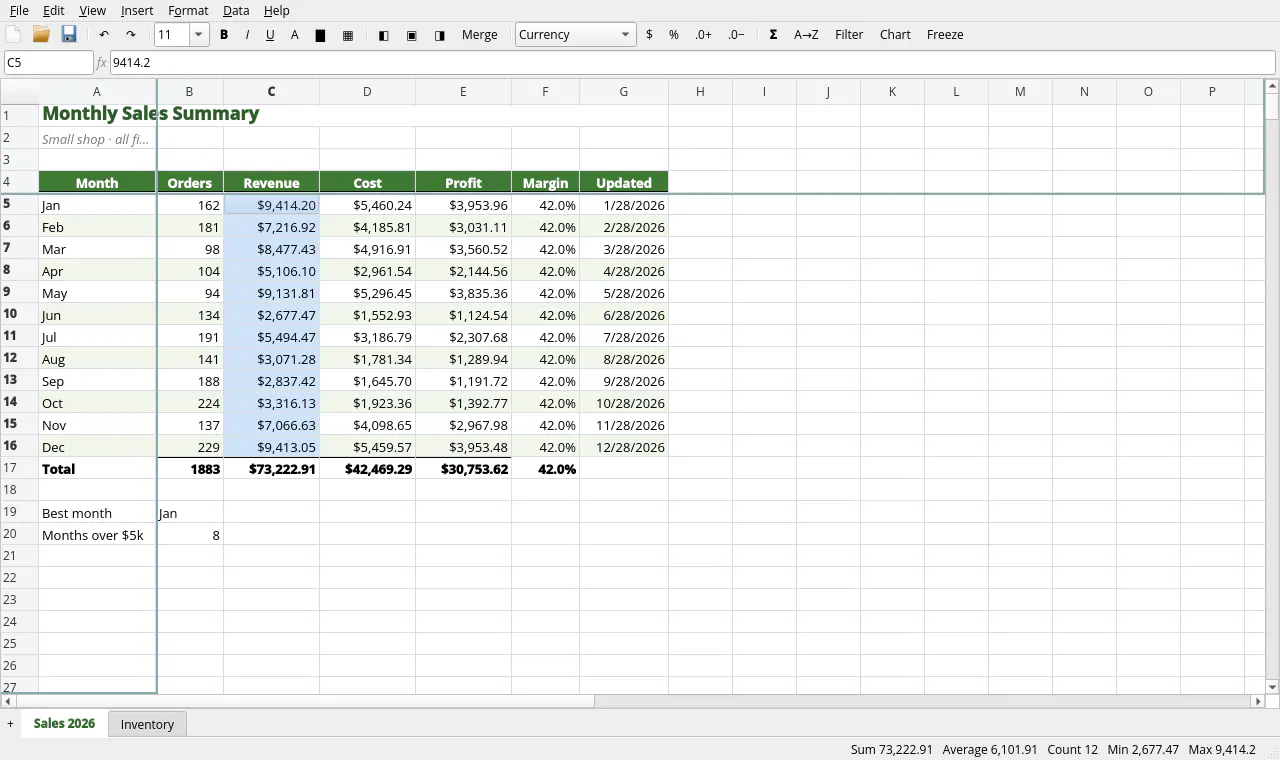
Task: Click the Filter button
Action: pos(849,35)
